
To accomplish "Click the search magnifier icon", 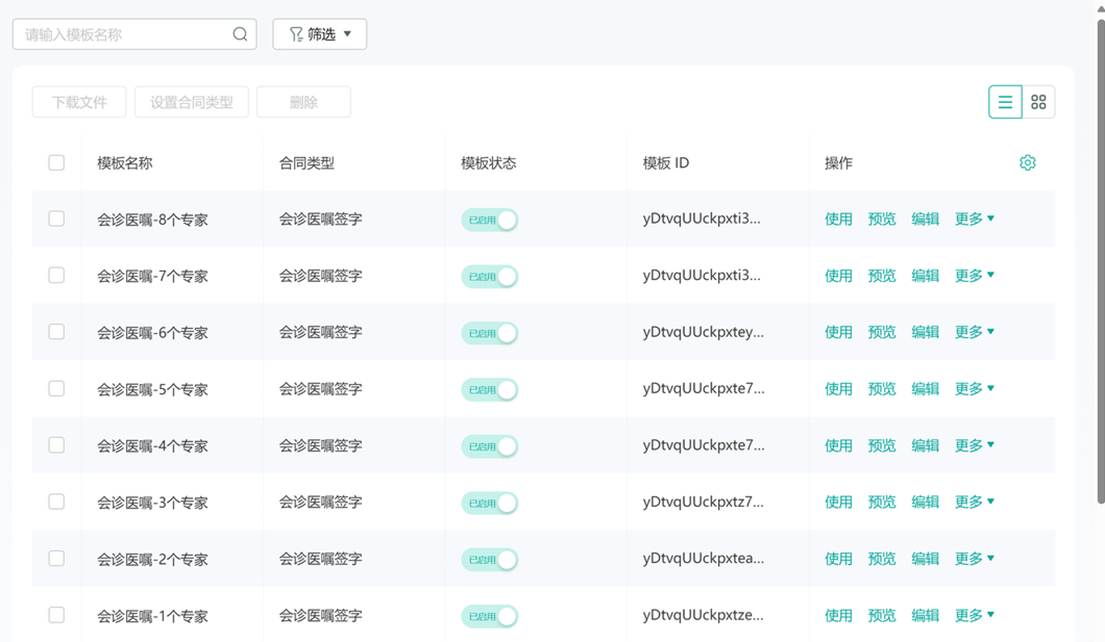I will [x=240, y=34].
